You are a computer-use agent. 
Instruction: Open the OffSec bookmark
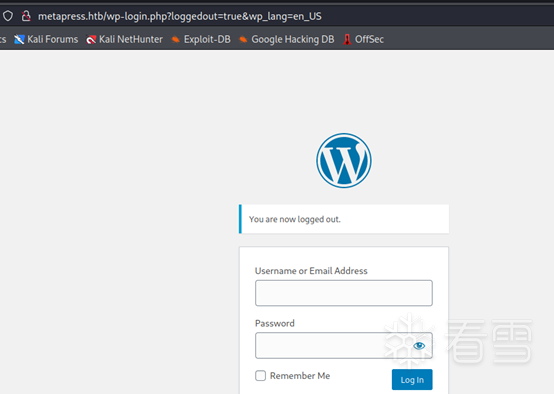363,39
